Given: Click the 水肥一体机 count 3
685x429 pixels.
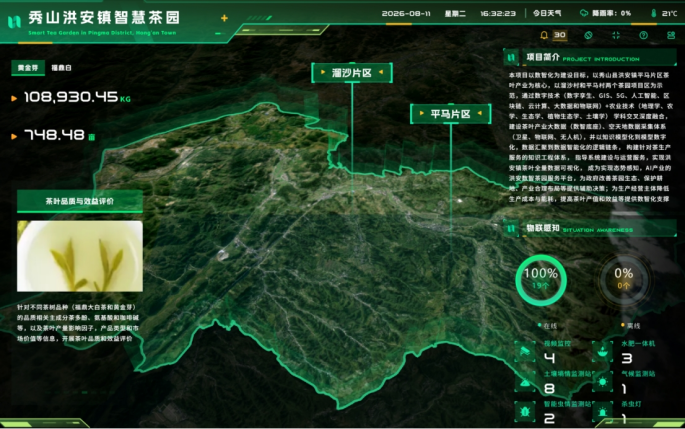Looking at the screenshot, I should (x=627, y=358).
